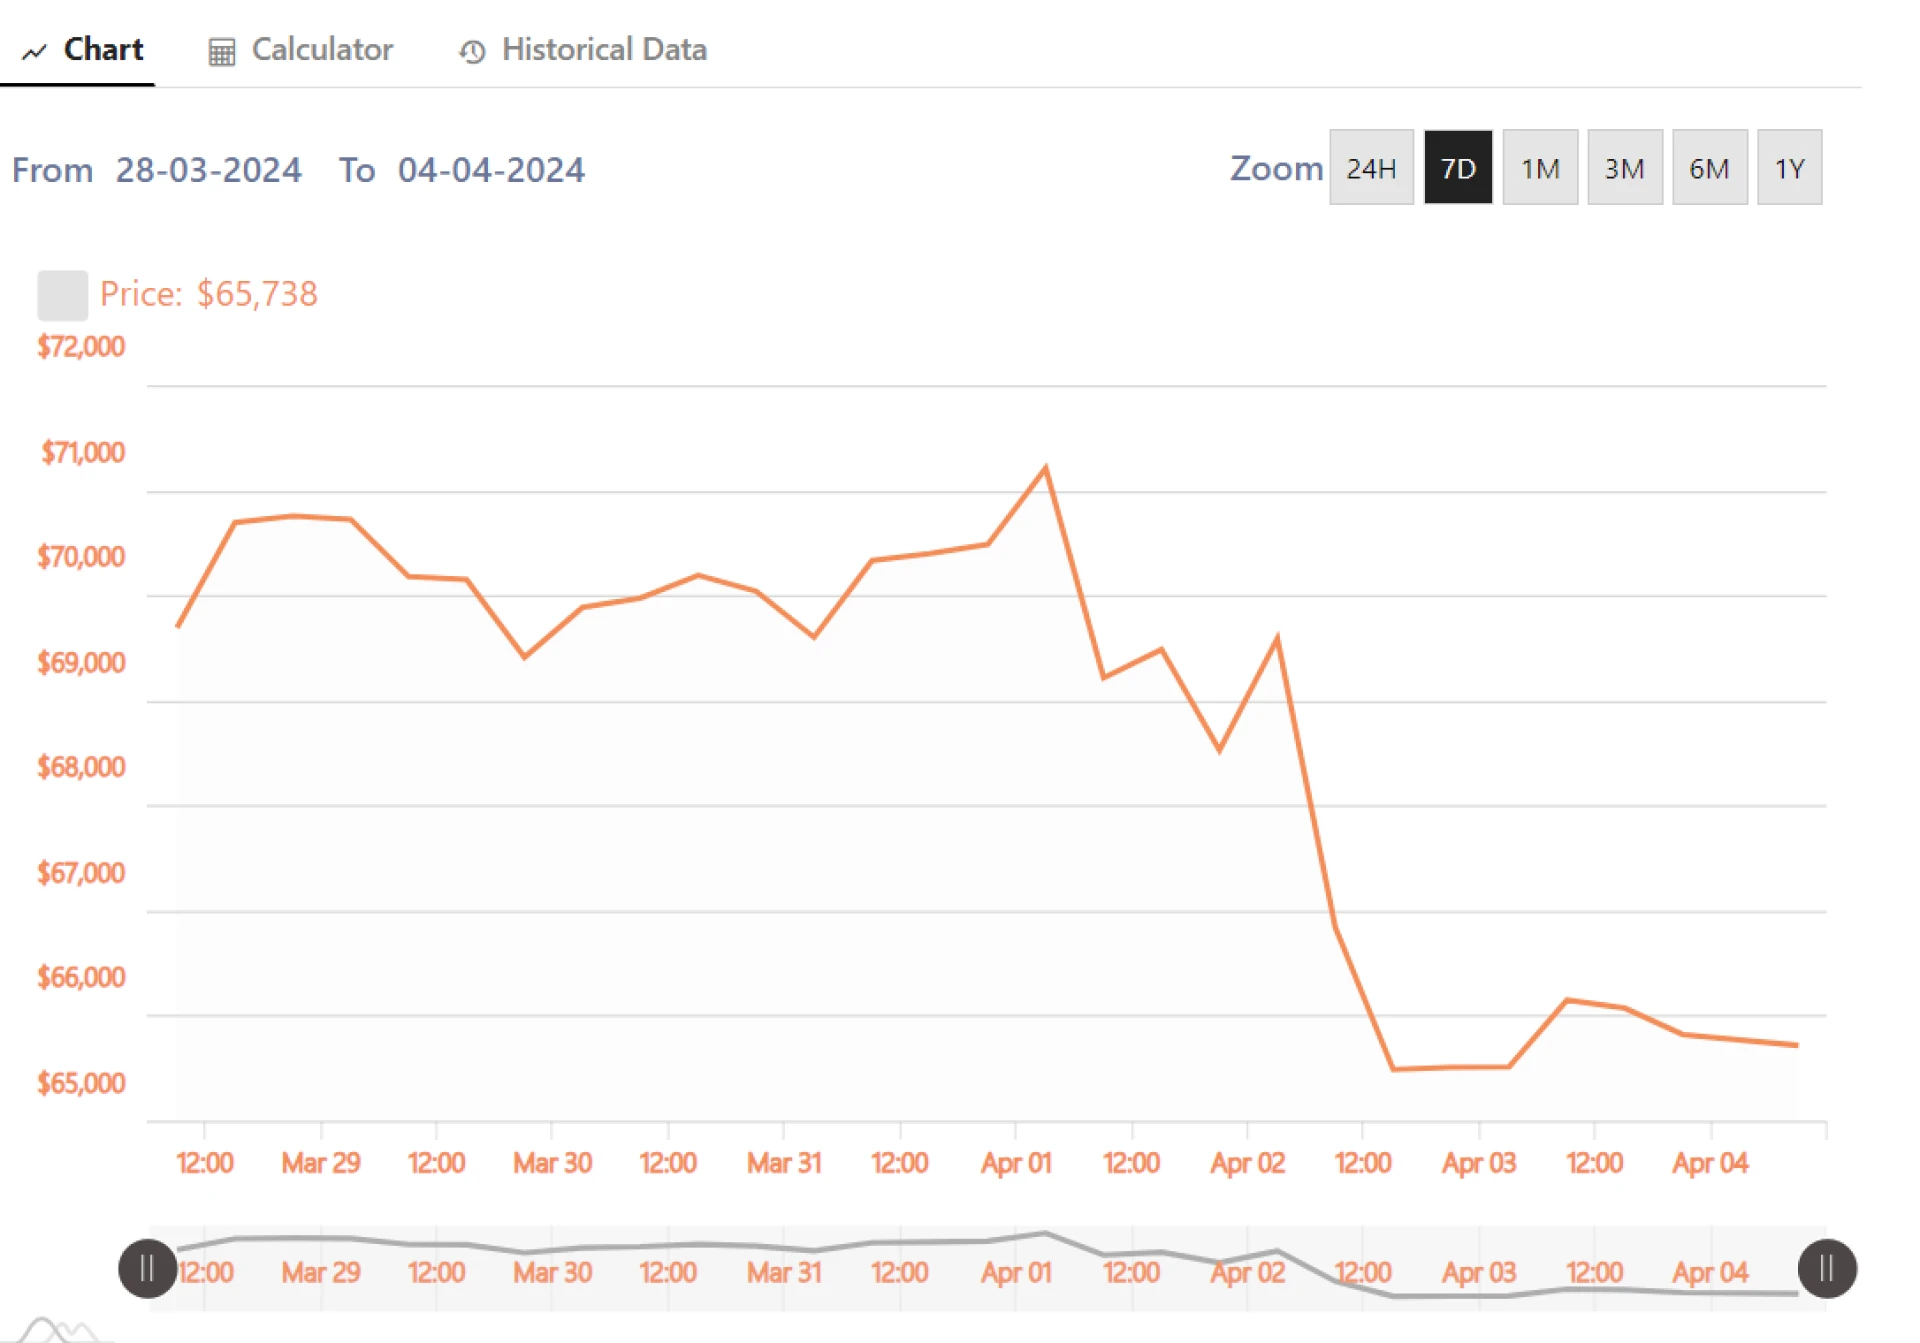Switch to the Chart tab

pyautogui.click(x=103, y=50)
